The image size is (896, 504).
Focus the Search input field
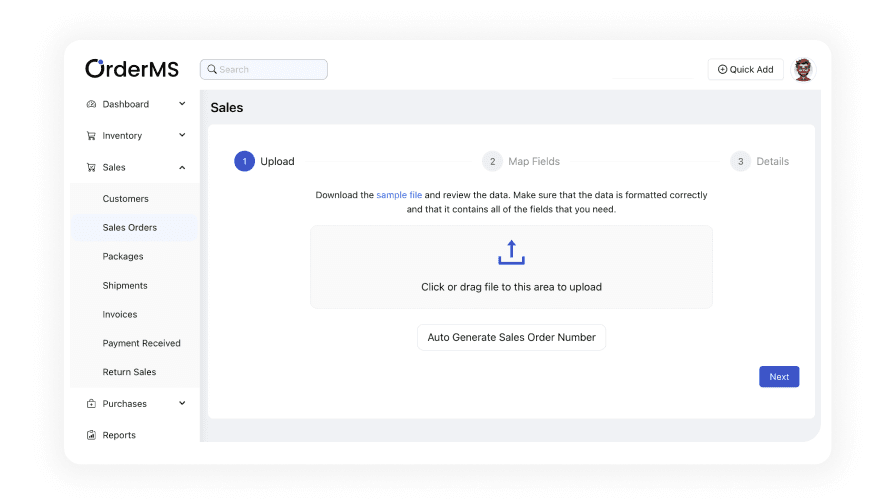pos(265,70)
